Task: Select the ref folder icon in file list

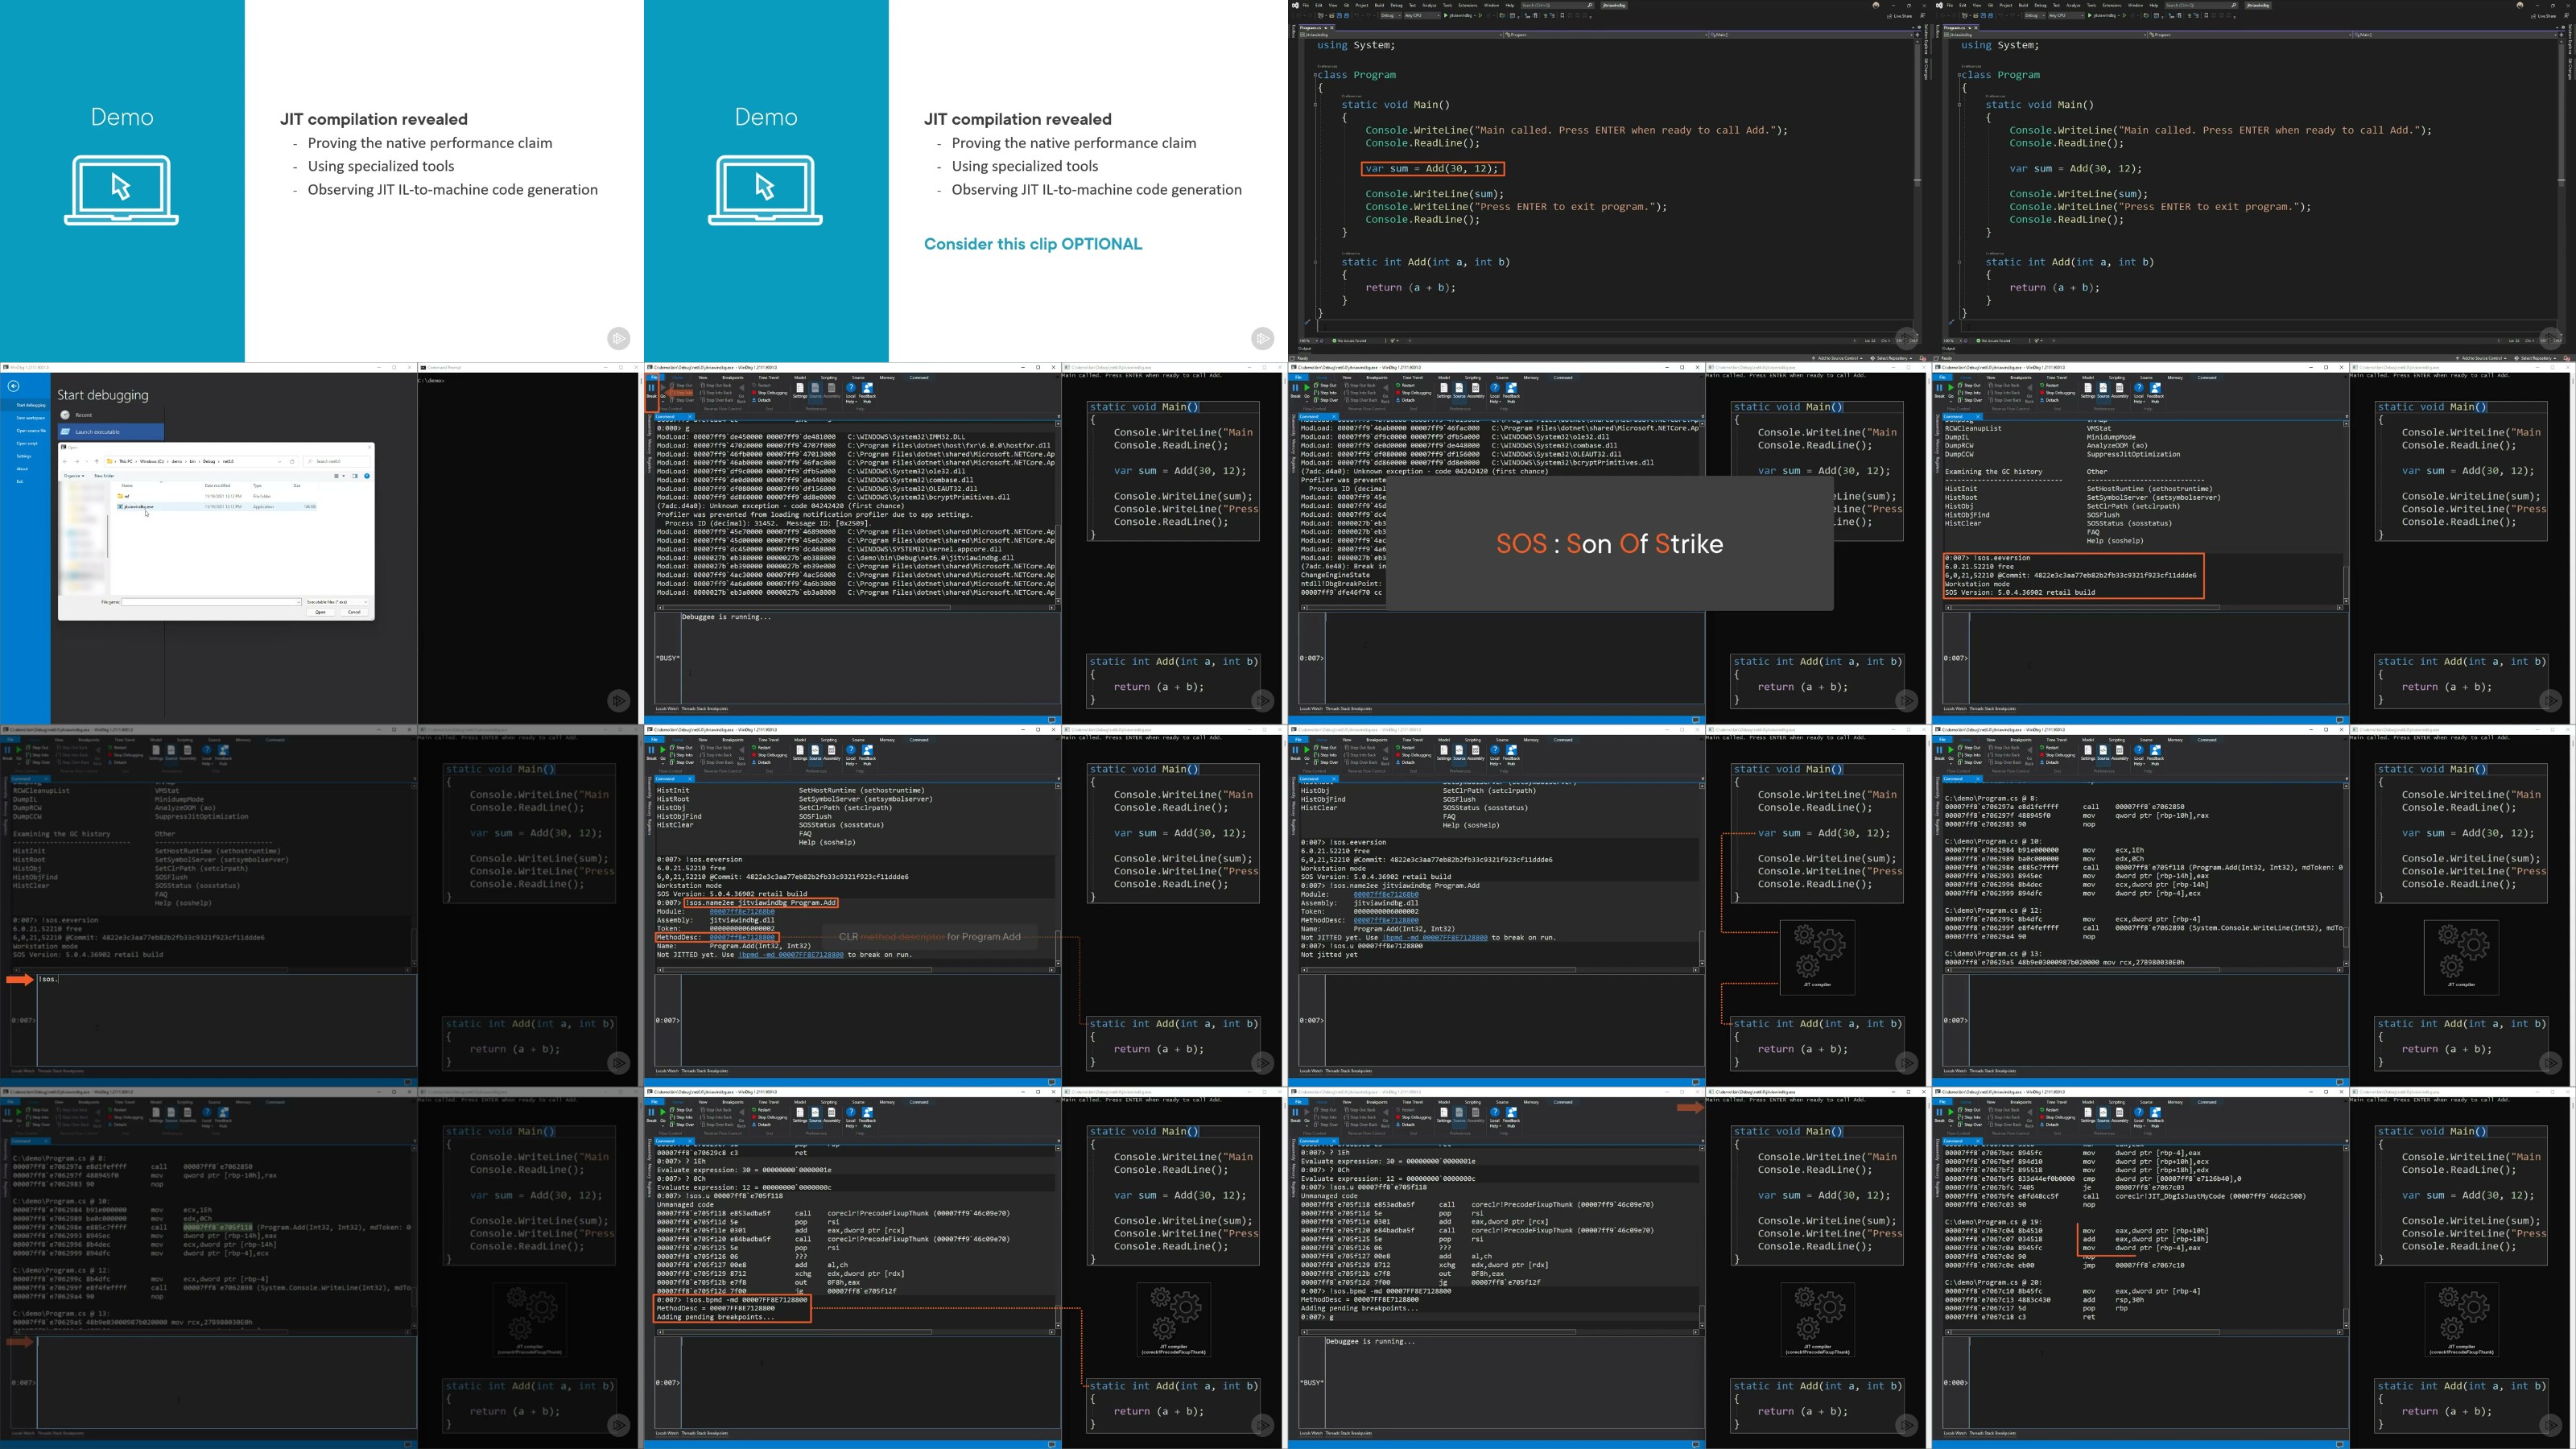Action: point(120,496)
